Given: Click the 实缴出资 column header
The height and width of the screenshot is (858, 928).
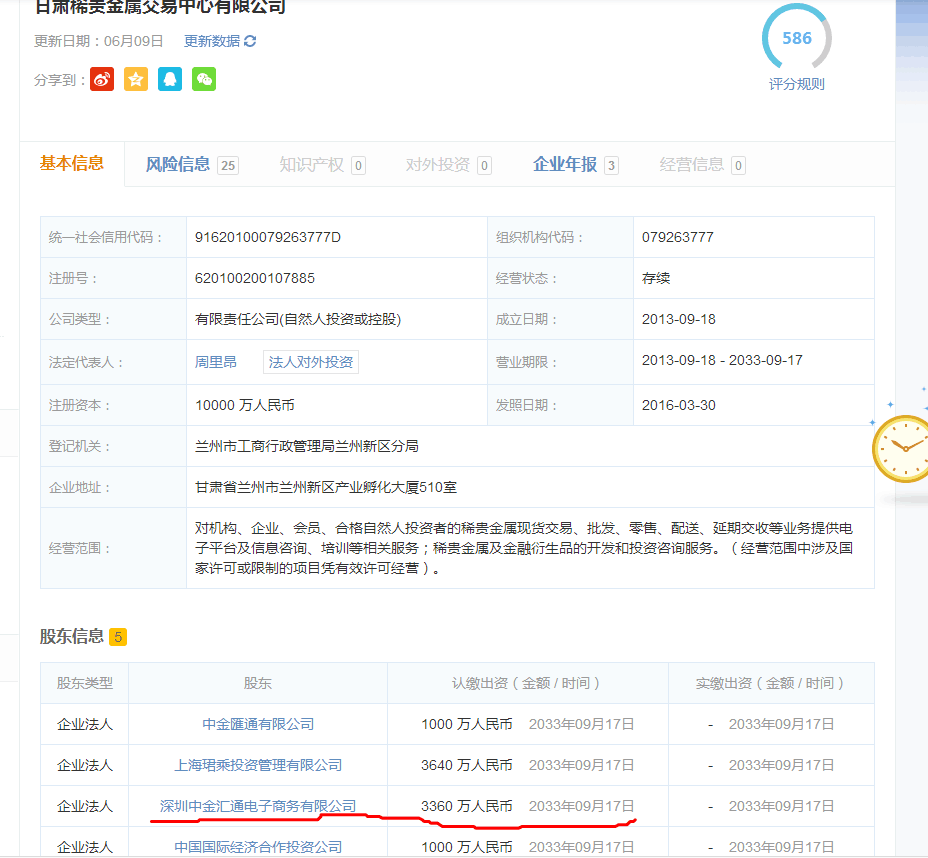Looking at the screenshot, I should pos(771,683).
